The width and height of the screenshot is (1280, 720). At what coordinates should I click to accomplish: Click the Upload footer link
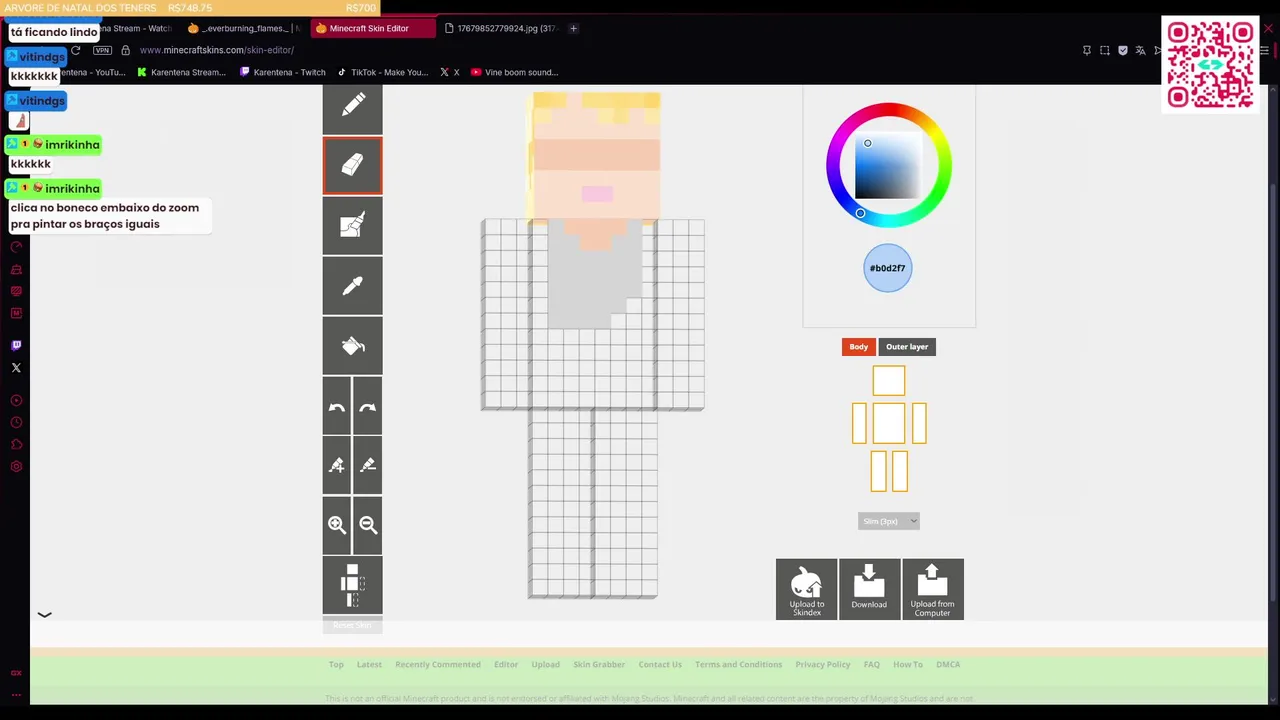click(546, 664)
